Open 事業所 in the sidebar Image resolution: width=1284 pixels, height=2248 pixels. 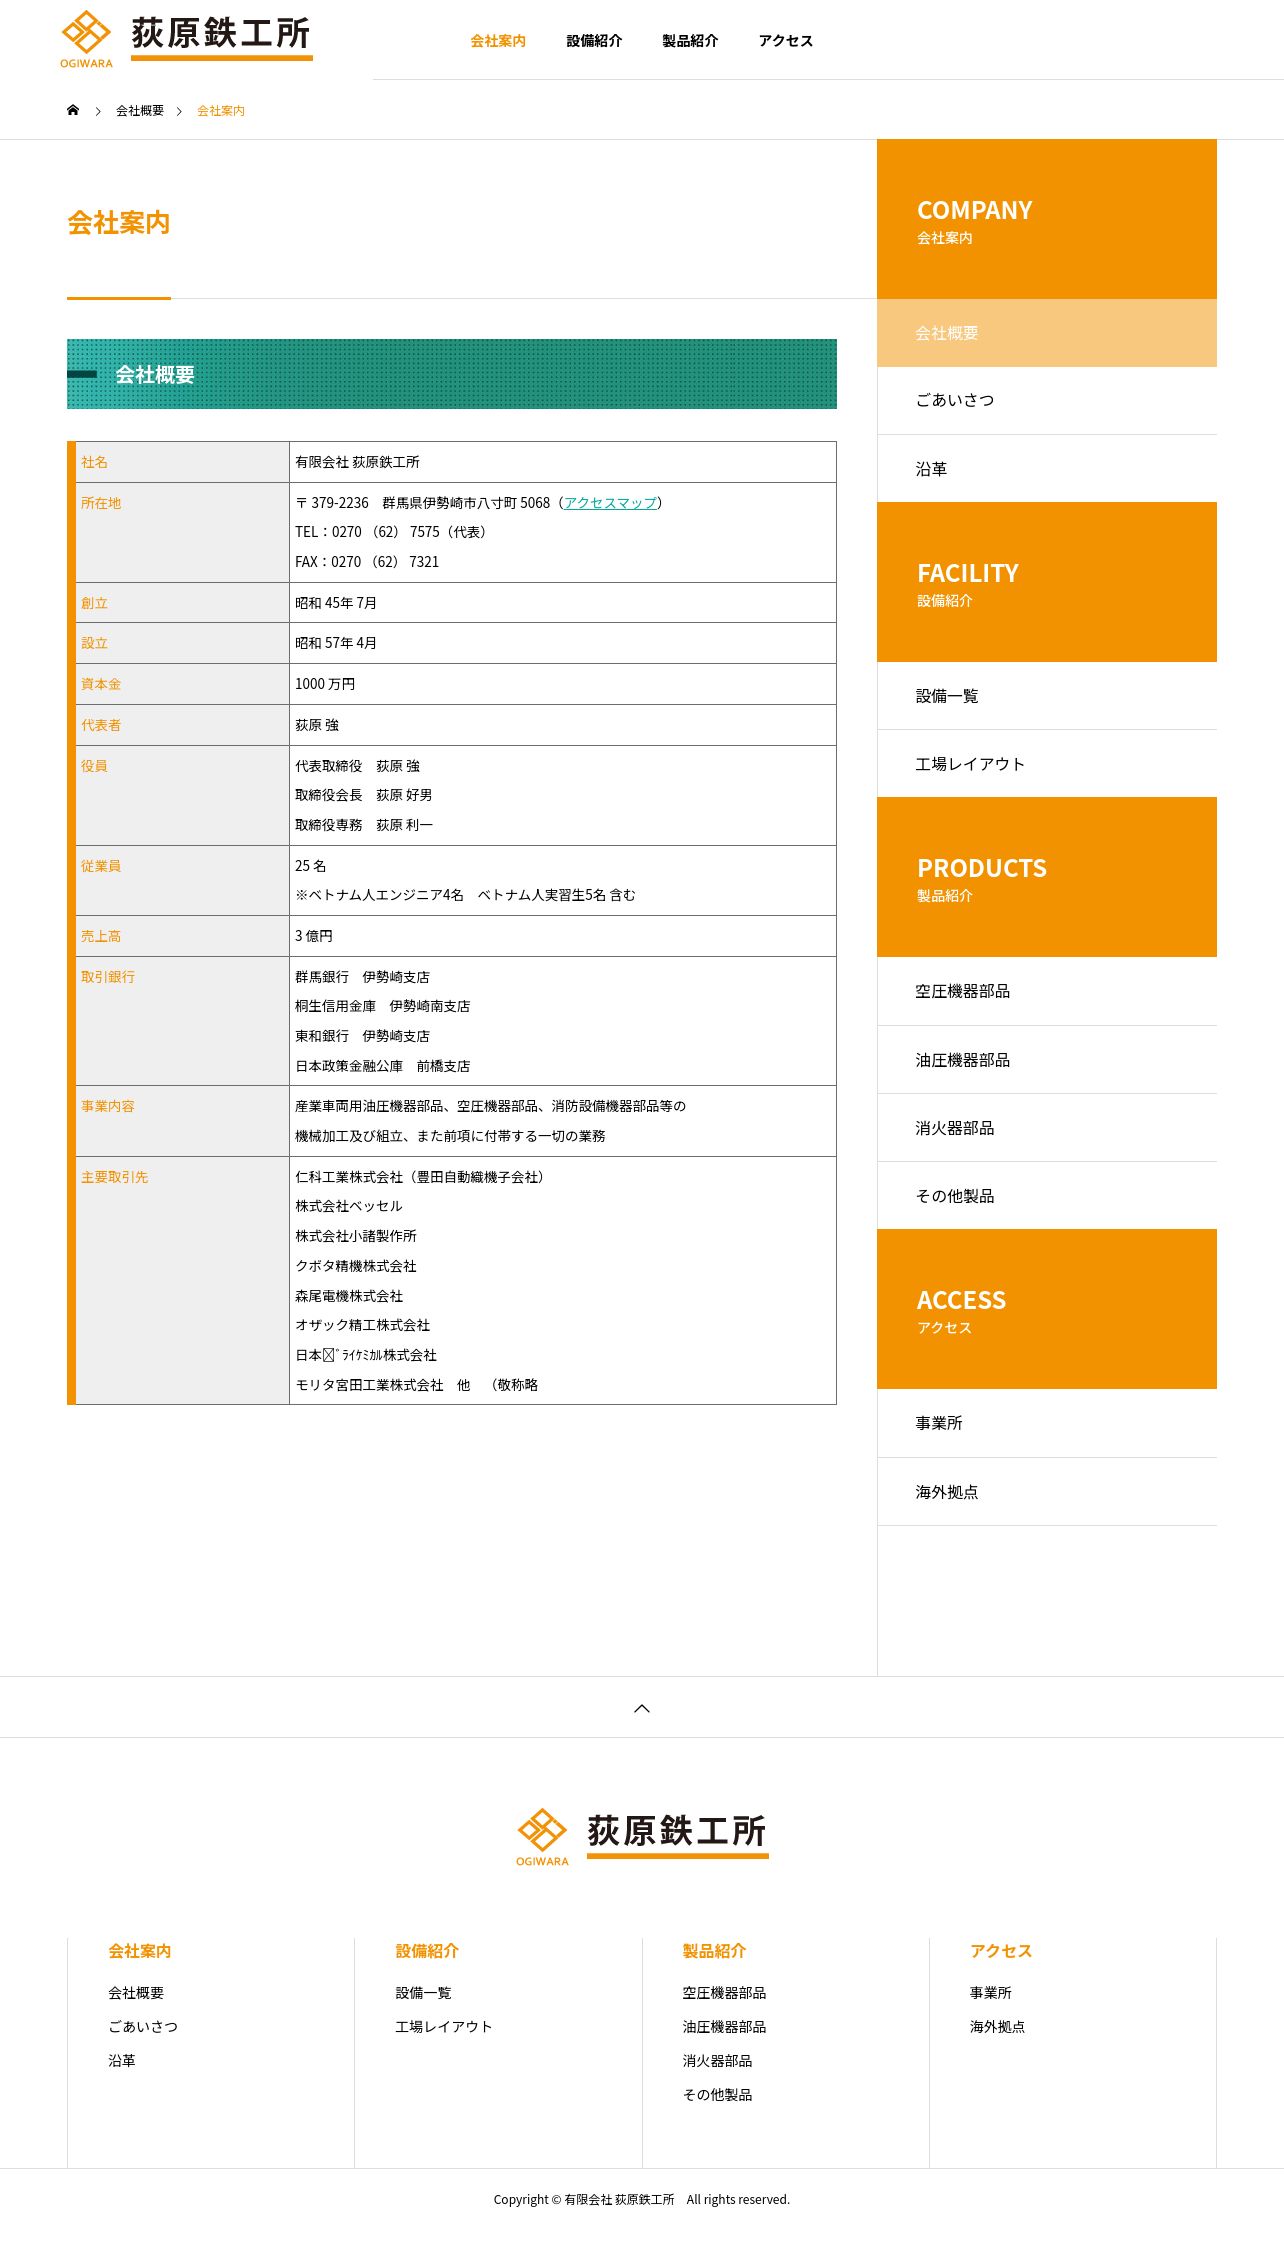coord(1047,1423)
